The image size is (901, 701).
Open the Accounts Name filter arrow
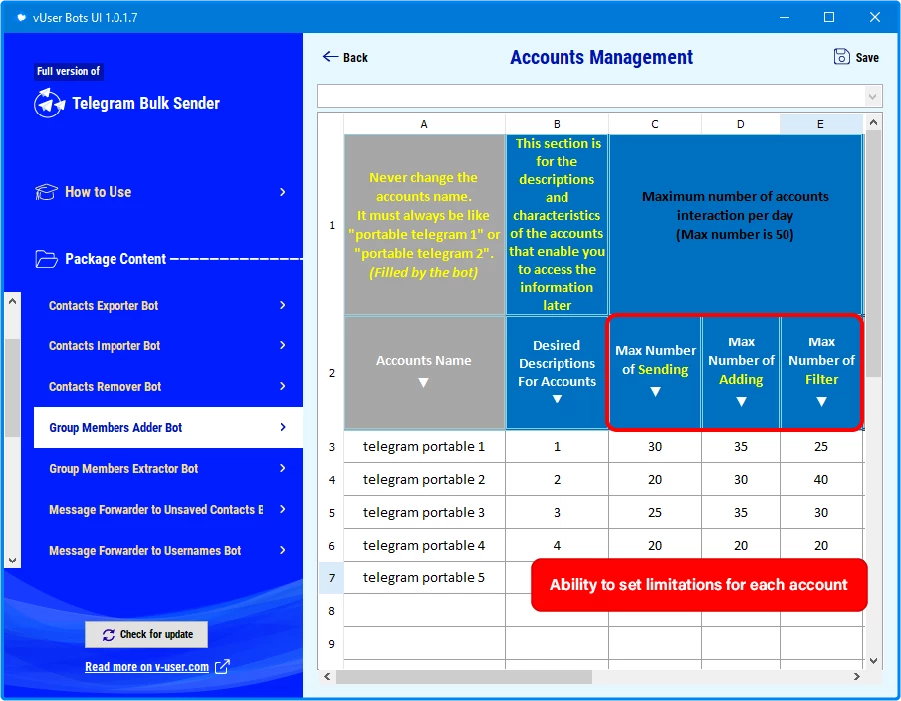423,383
